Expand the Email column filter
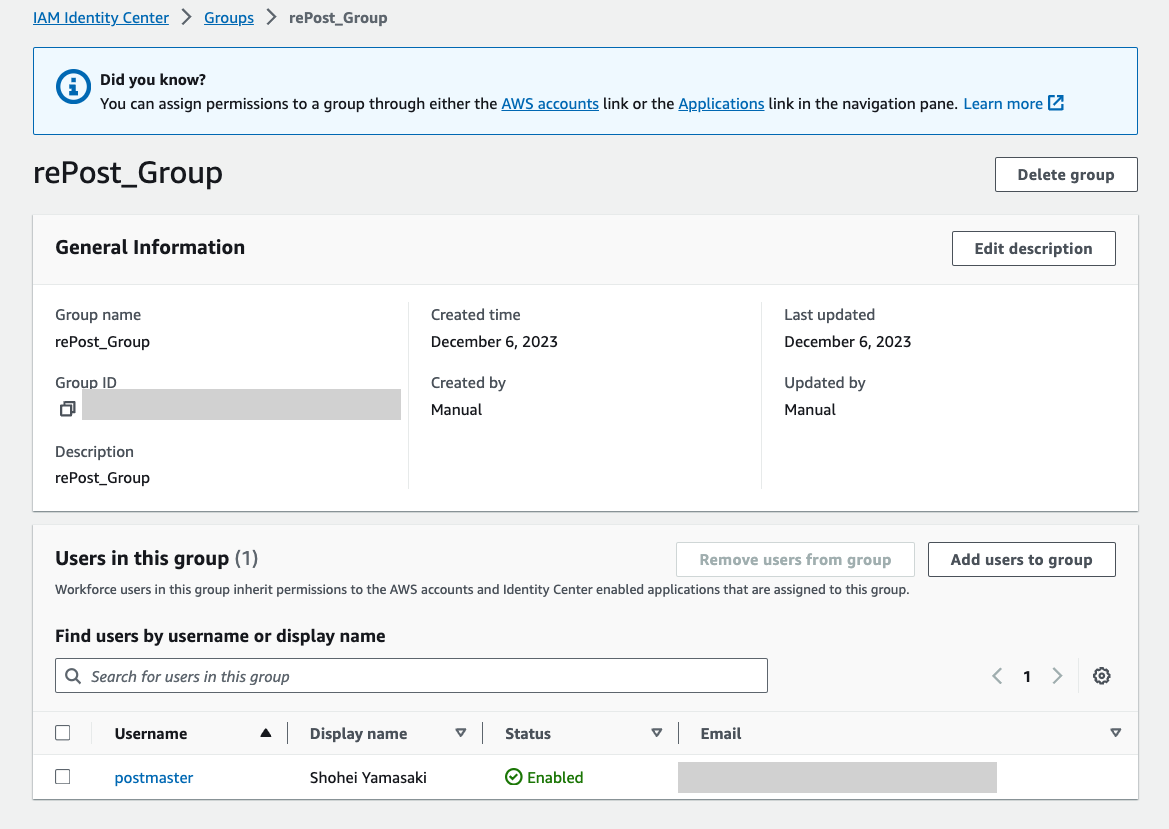The width and height of the screenshot is (1169, 829). click(1115, 732)
